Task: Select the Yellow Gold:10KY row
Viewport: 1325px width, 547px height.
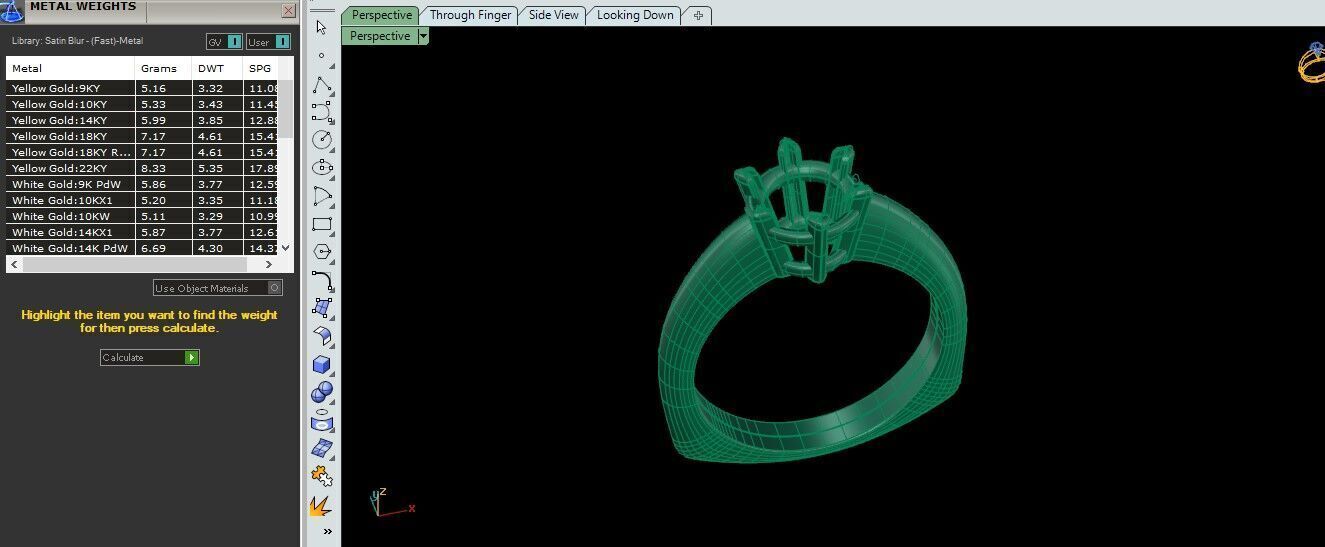Action: pos(142,104)
